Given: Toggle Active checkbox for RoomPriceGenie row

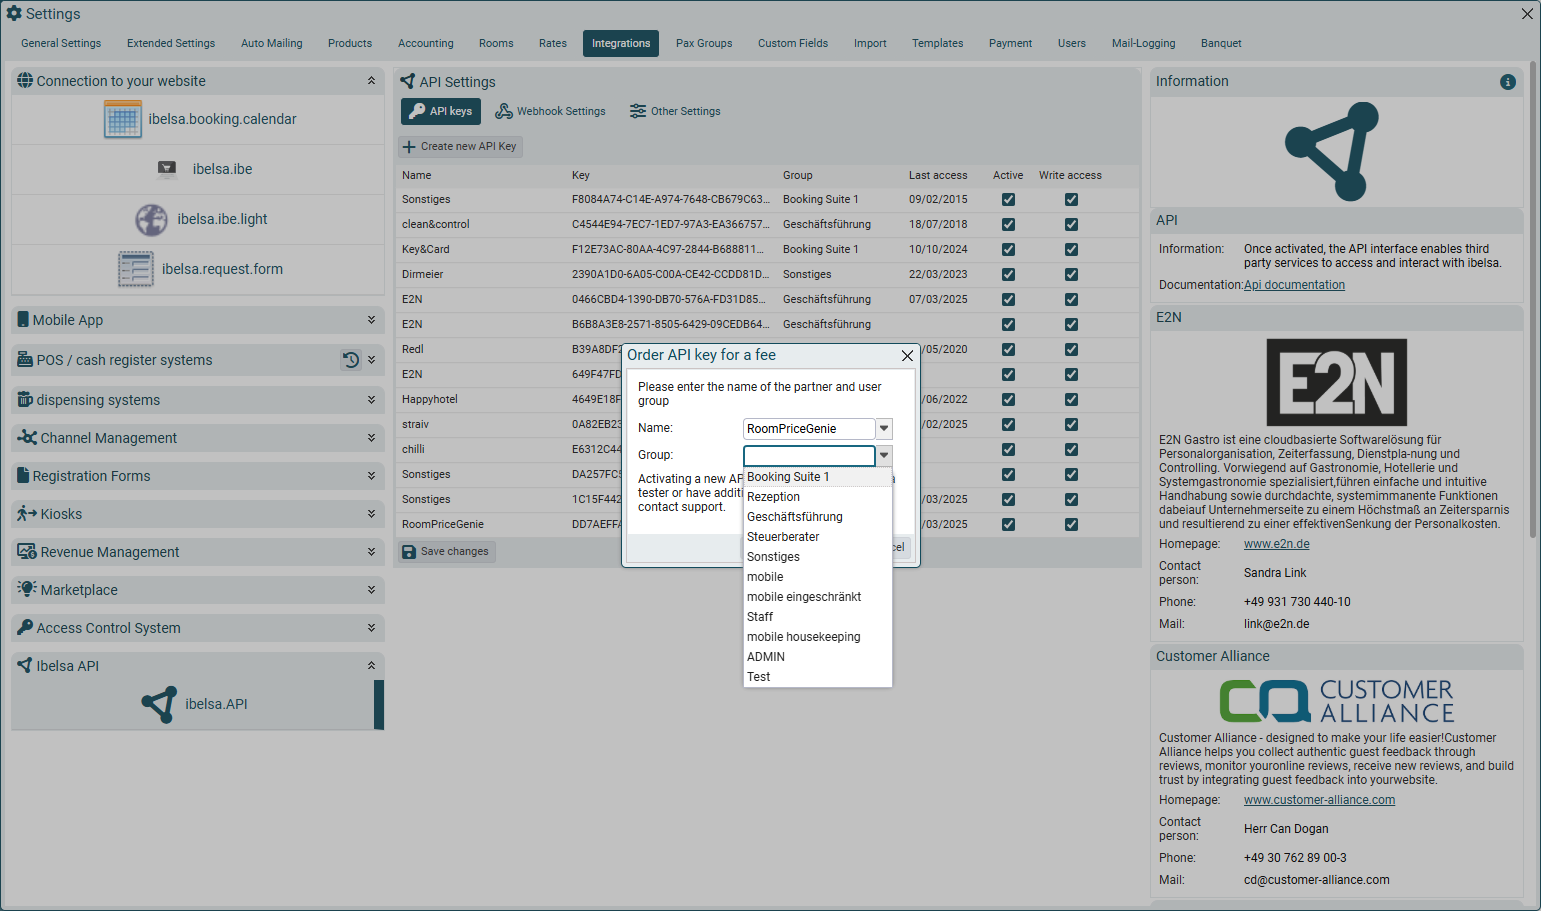Looking at the screenshot, I should 1008,525.
